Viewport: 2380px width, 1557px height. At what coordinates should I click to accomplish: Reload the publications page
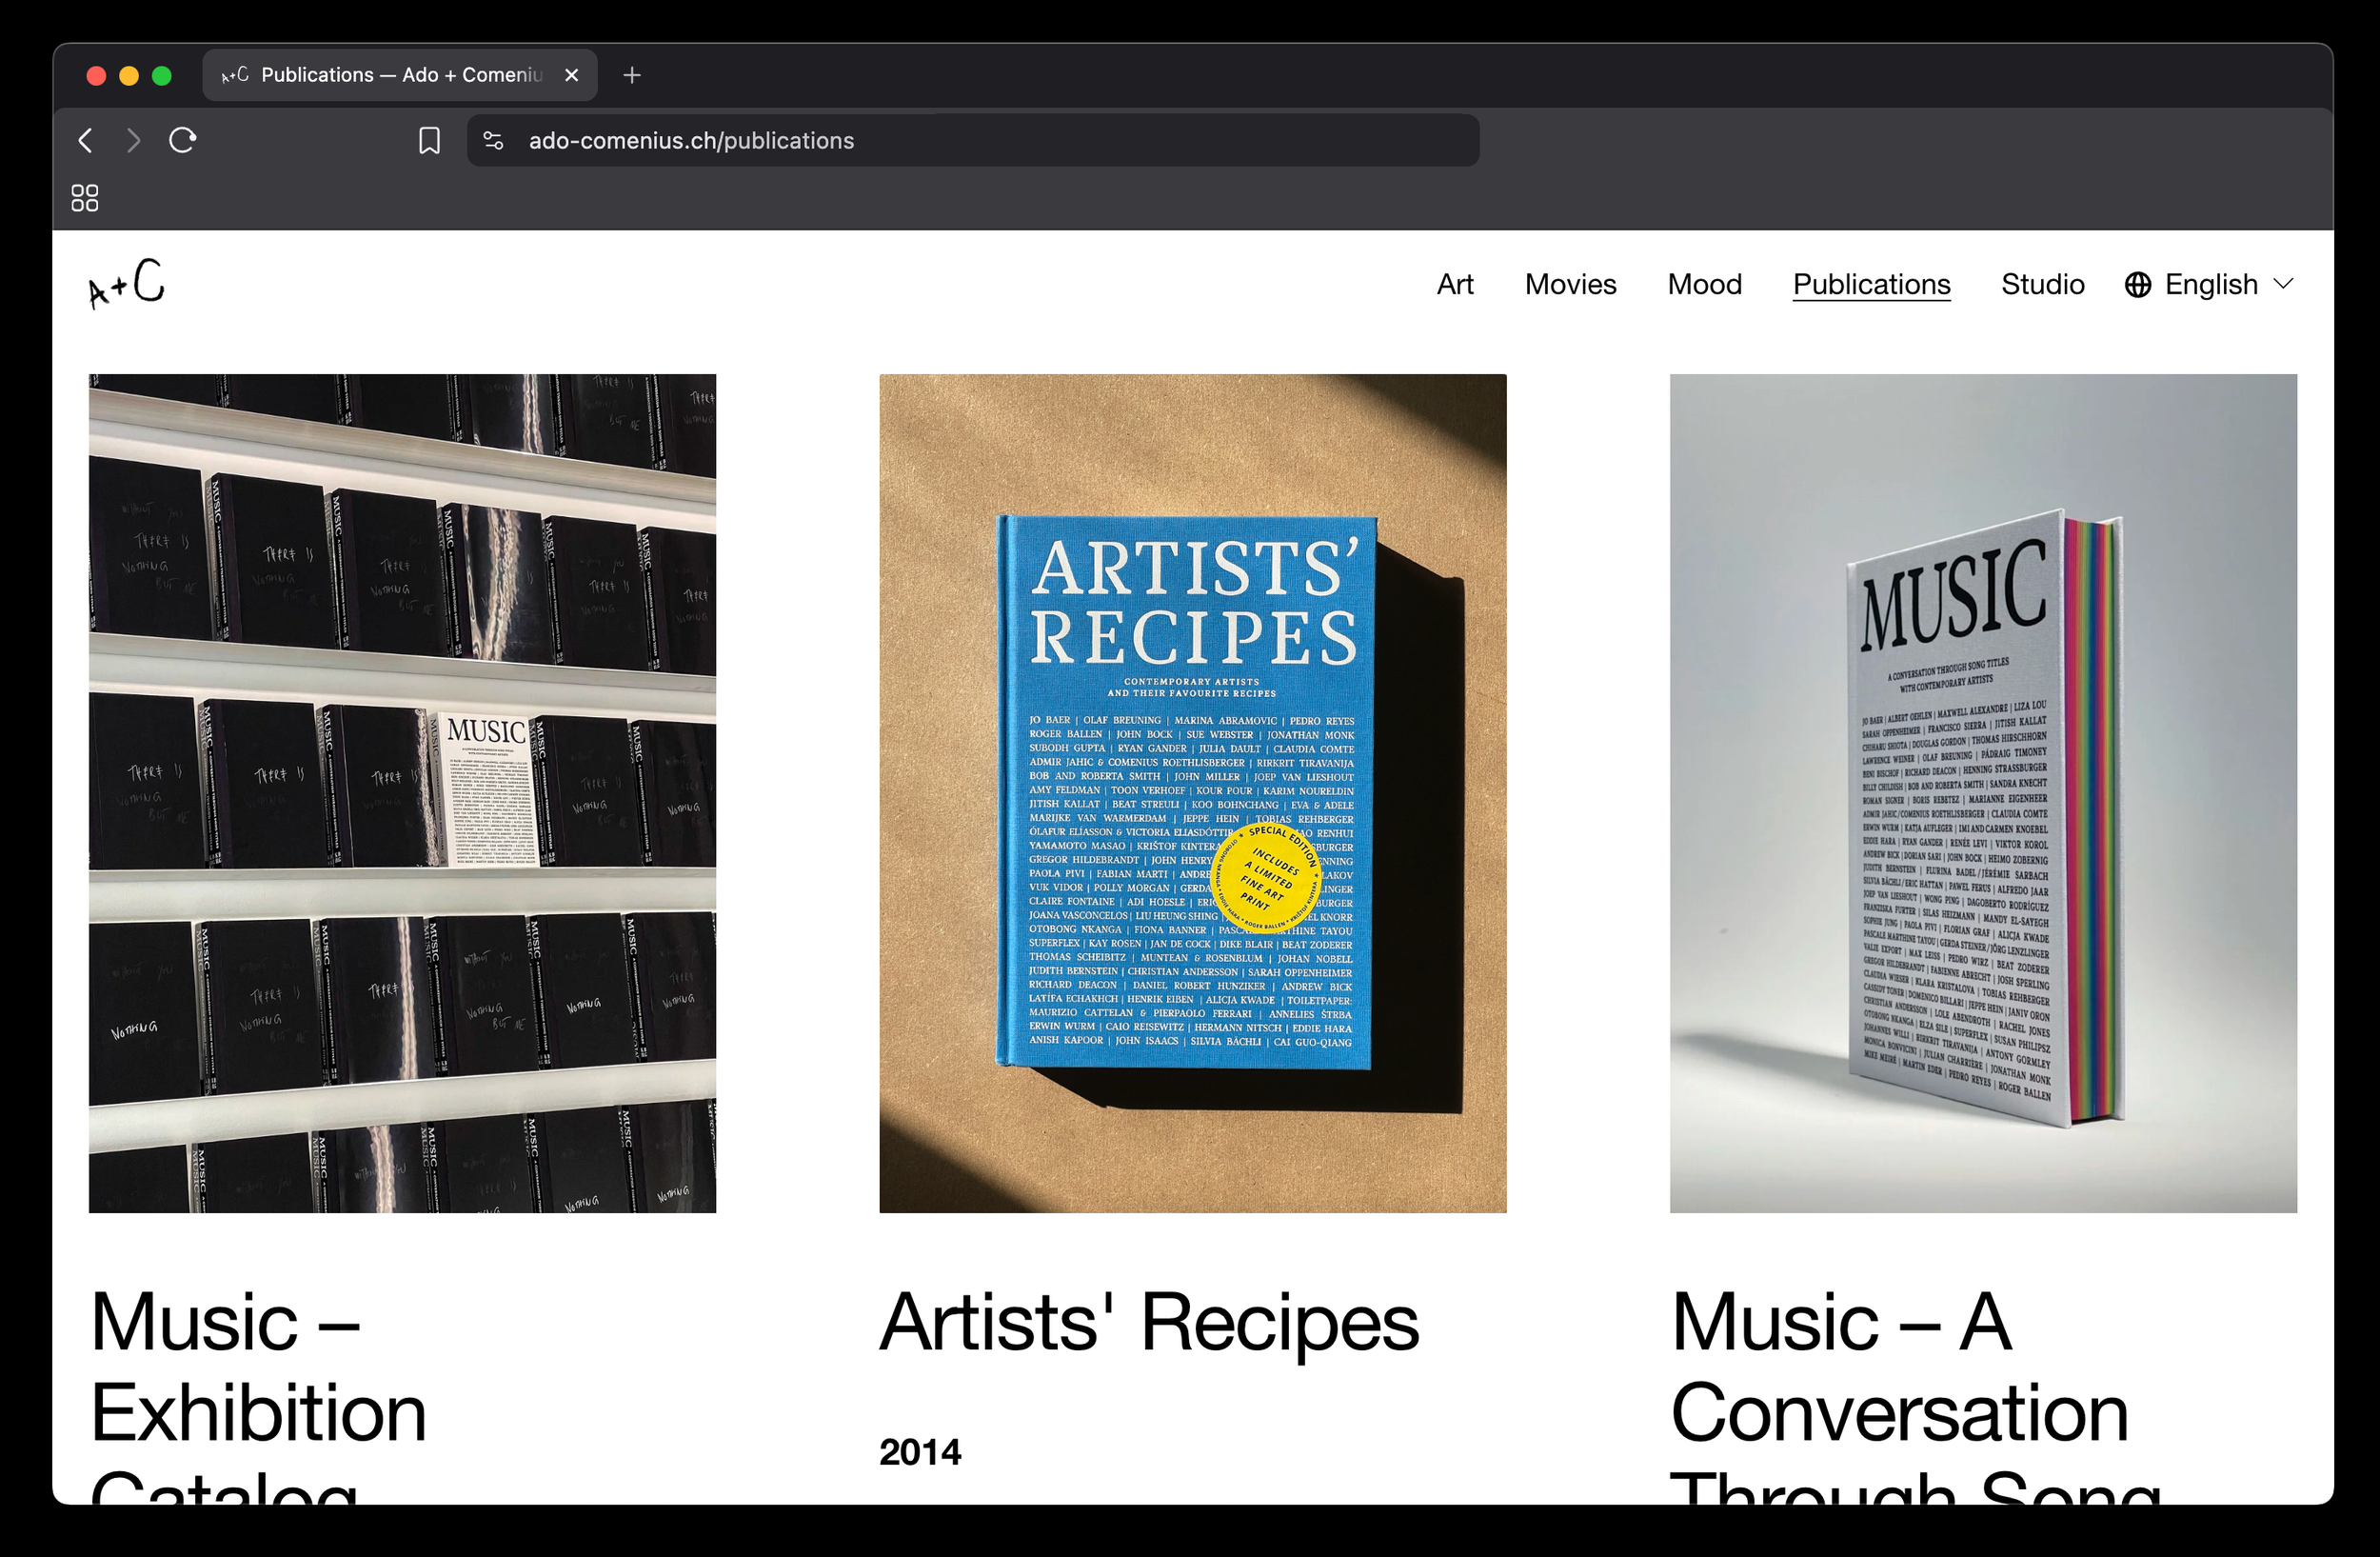coord(182,140)
